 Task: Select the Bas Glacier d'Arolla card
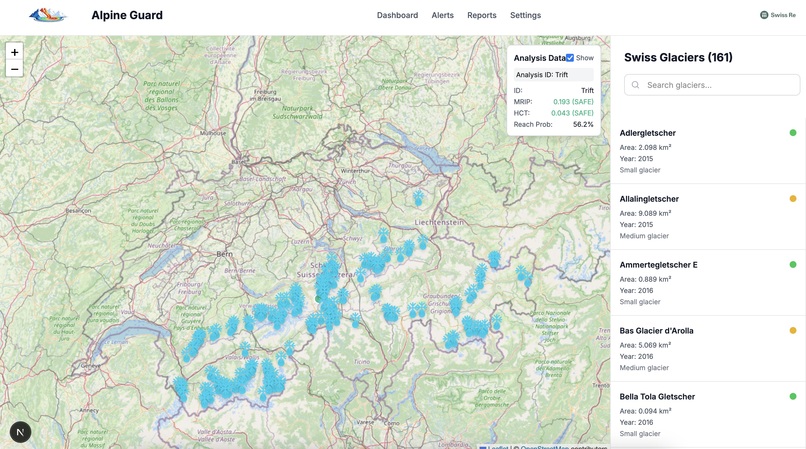pyautogui.click(x=708, y=348)
